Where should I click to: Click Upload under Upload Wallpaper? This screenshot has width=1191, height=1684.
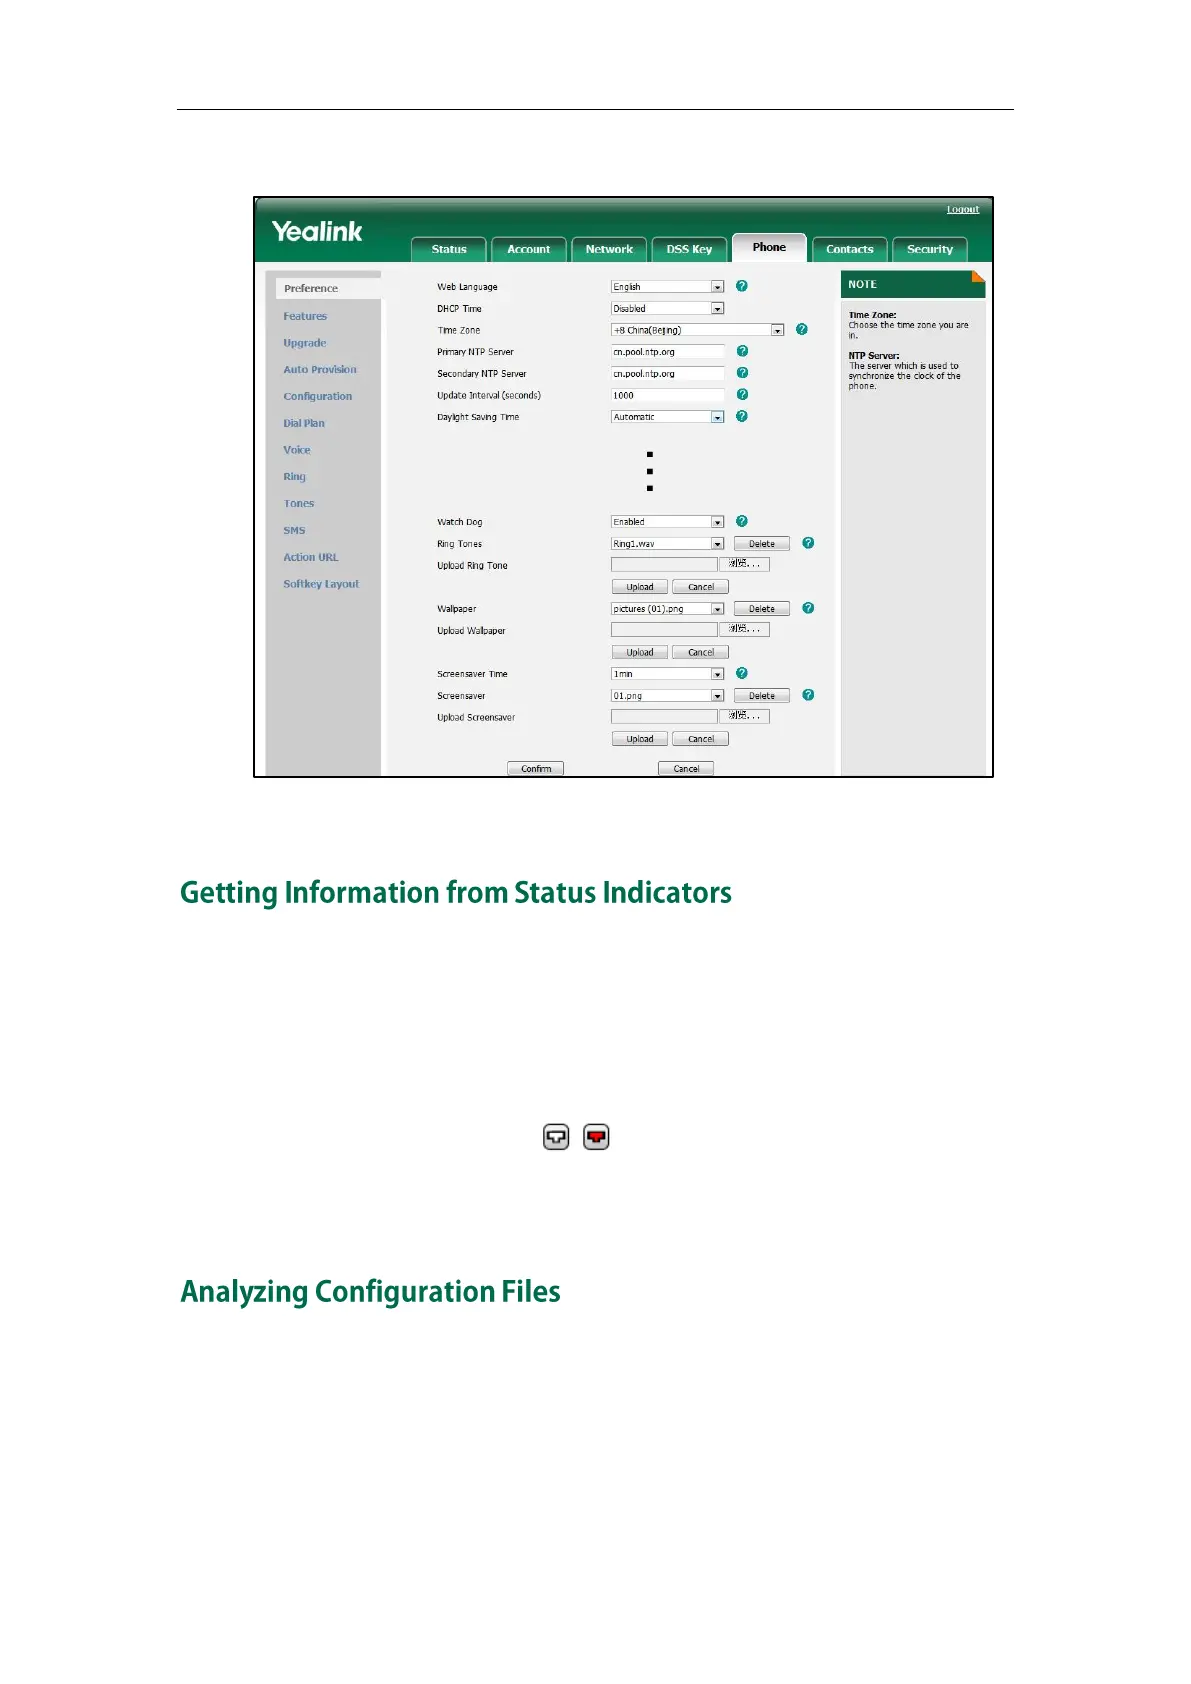click(x=640, y=652)
